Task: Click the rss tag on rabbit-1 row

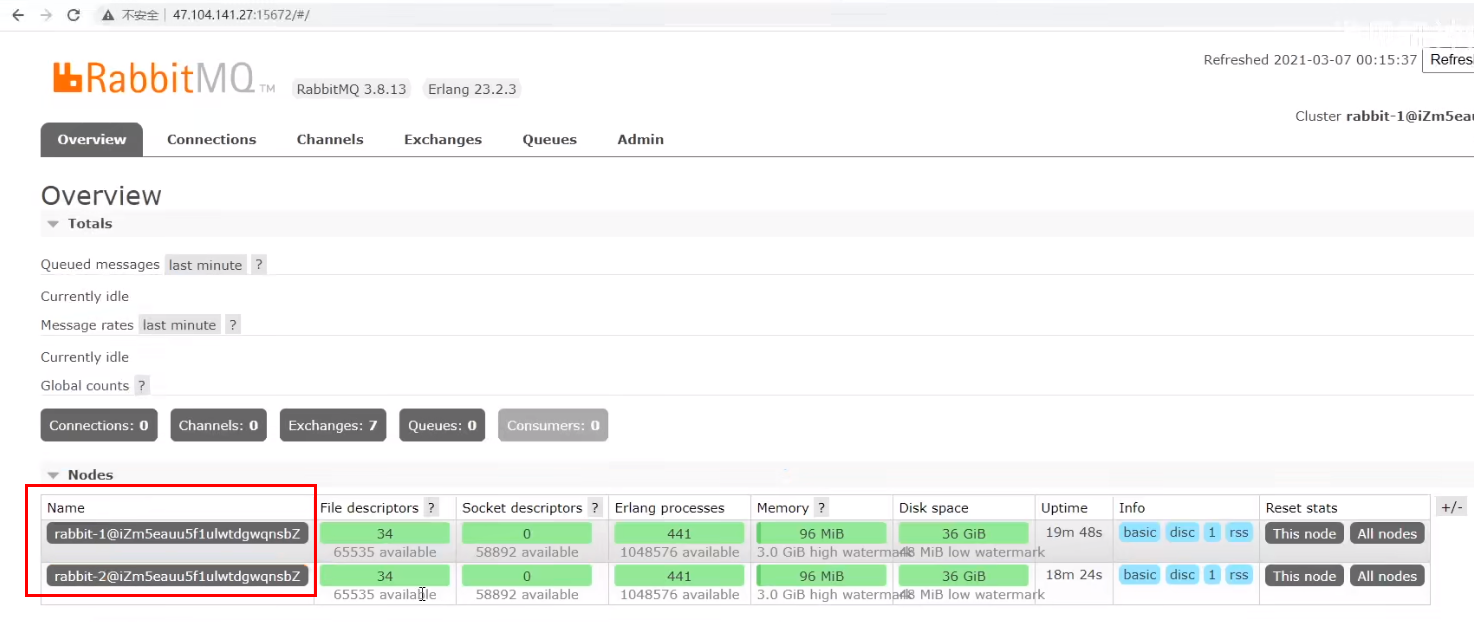Action: pyautogui.click(x=1239, y=533)
